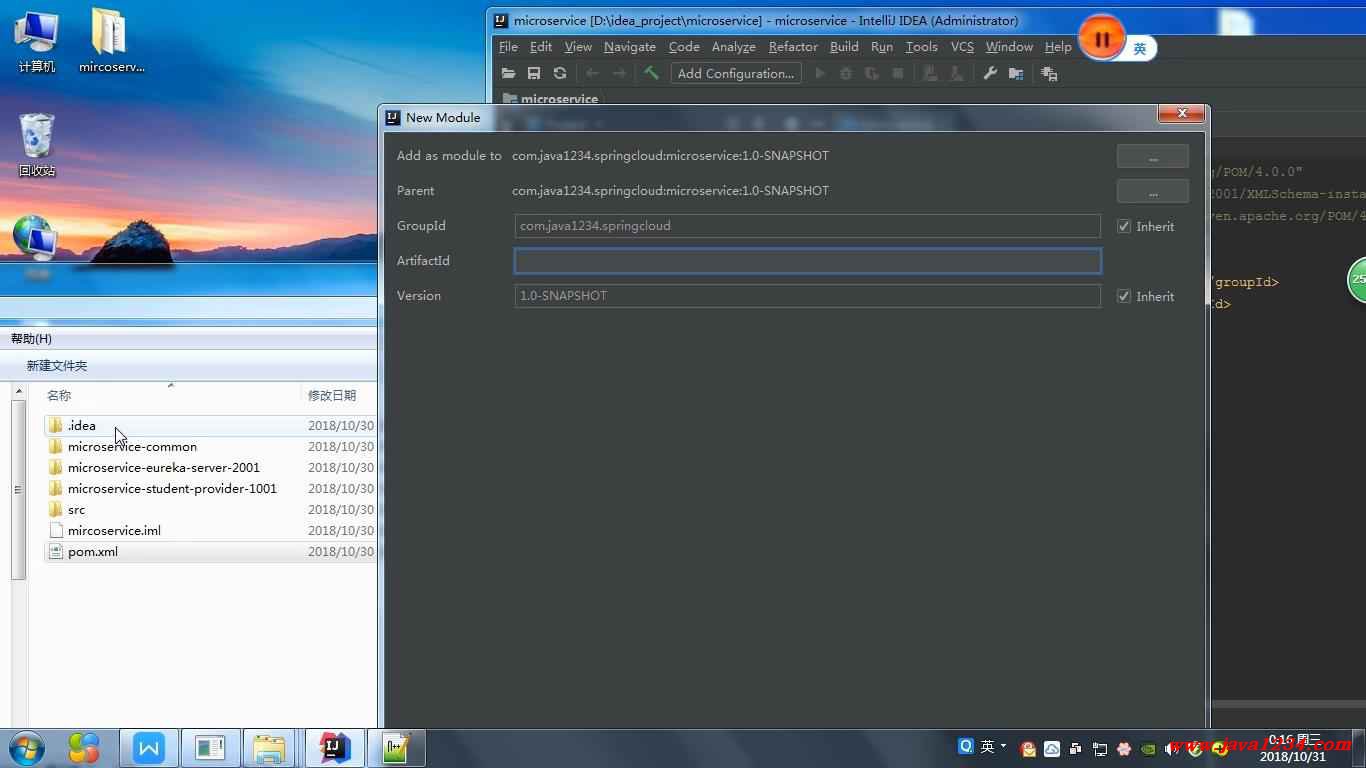Open the Edit menu

point(541,47)
